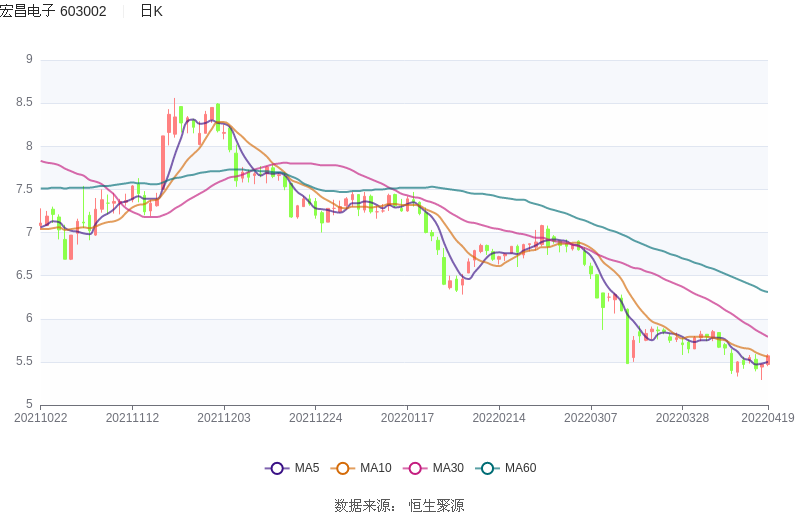This screenshot has height=517, width=800.
Task: Click the 20211112 date axis label
Action: coord(132,418)
